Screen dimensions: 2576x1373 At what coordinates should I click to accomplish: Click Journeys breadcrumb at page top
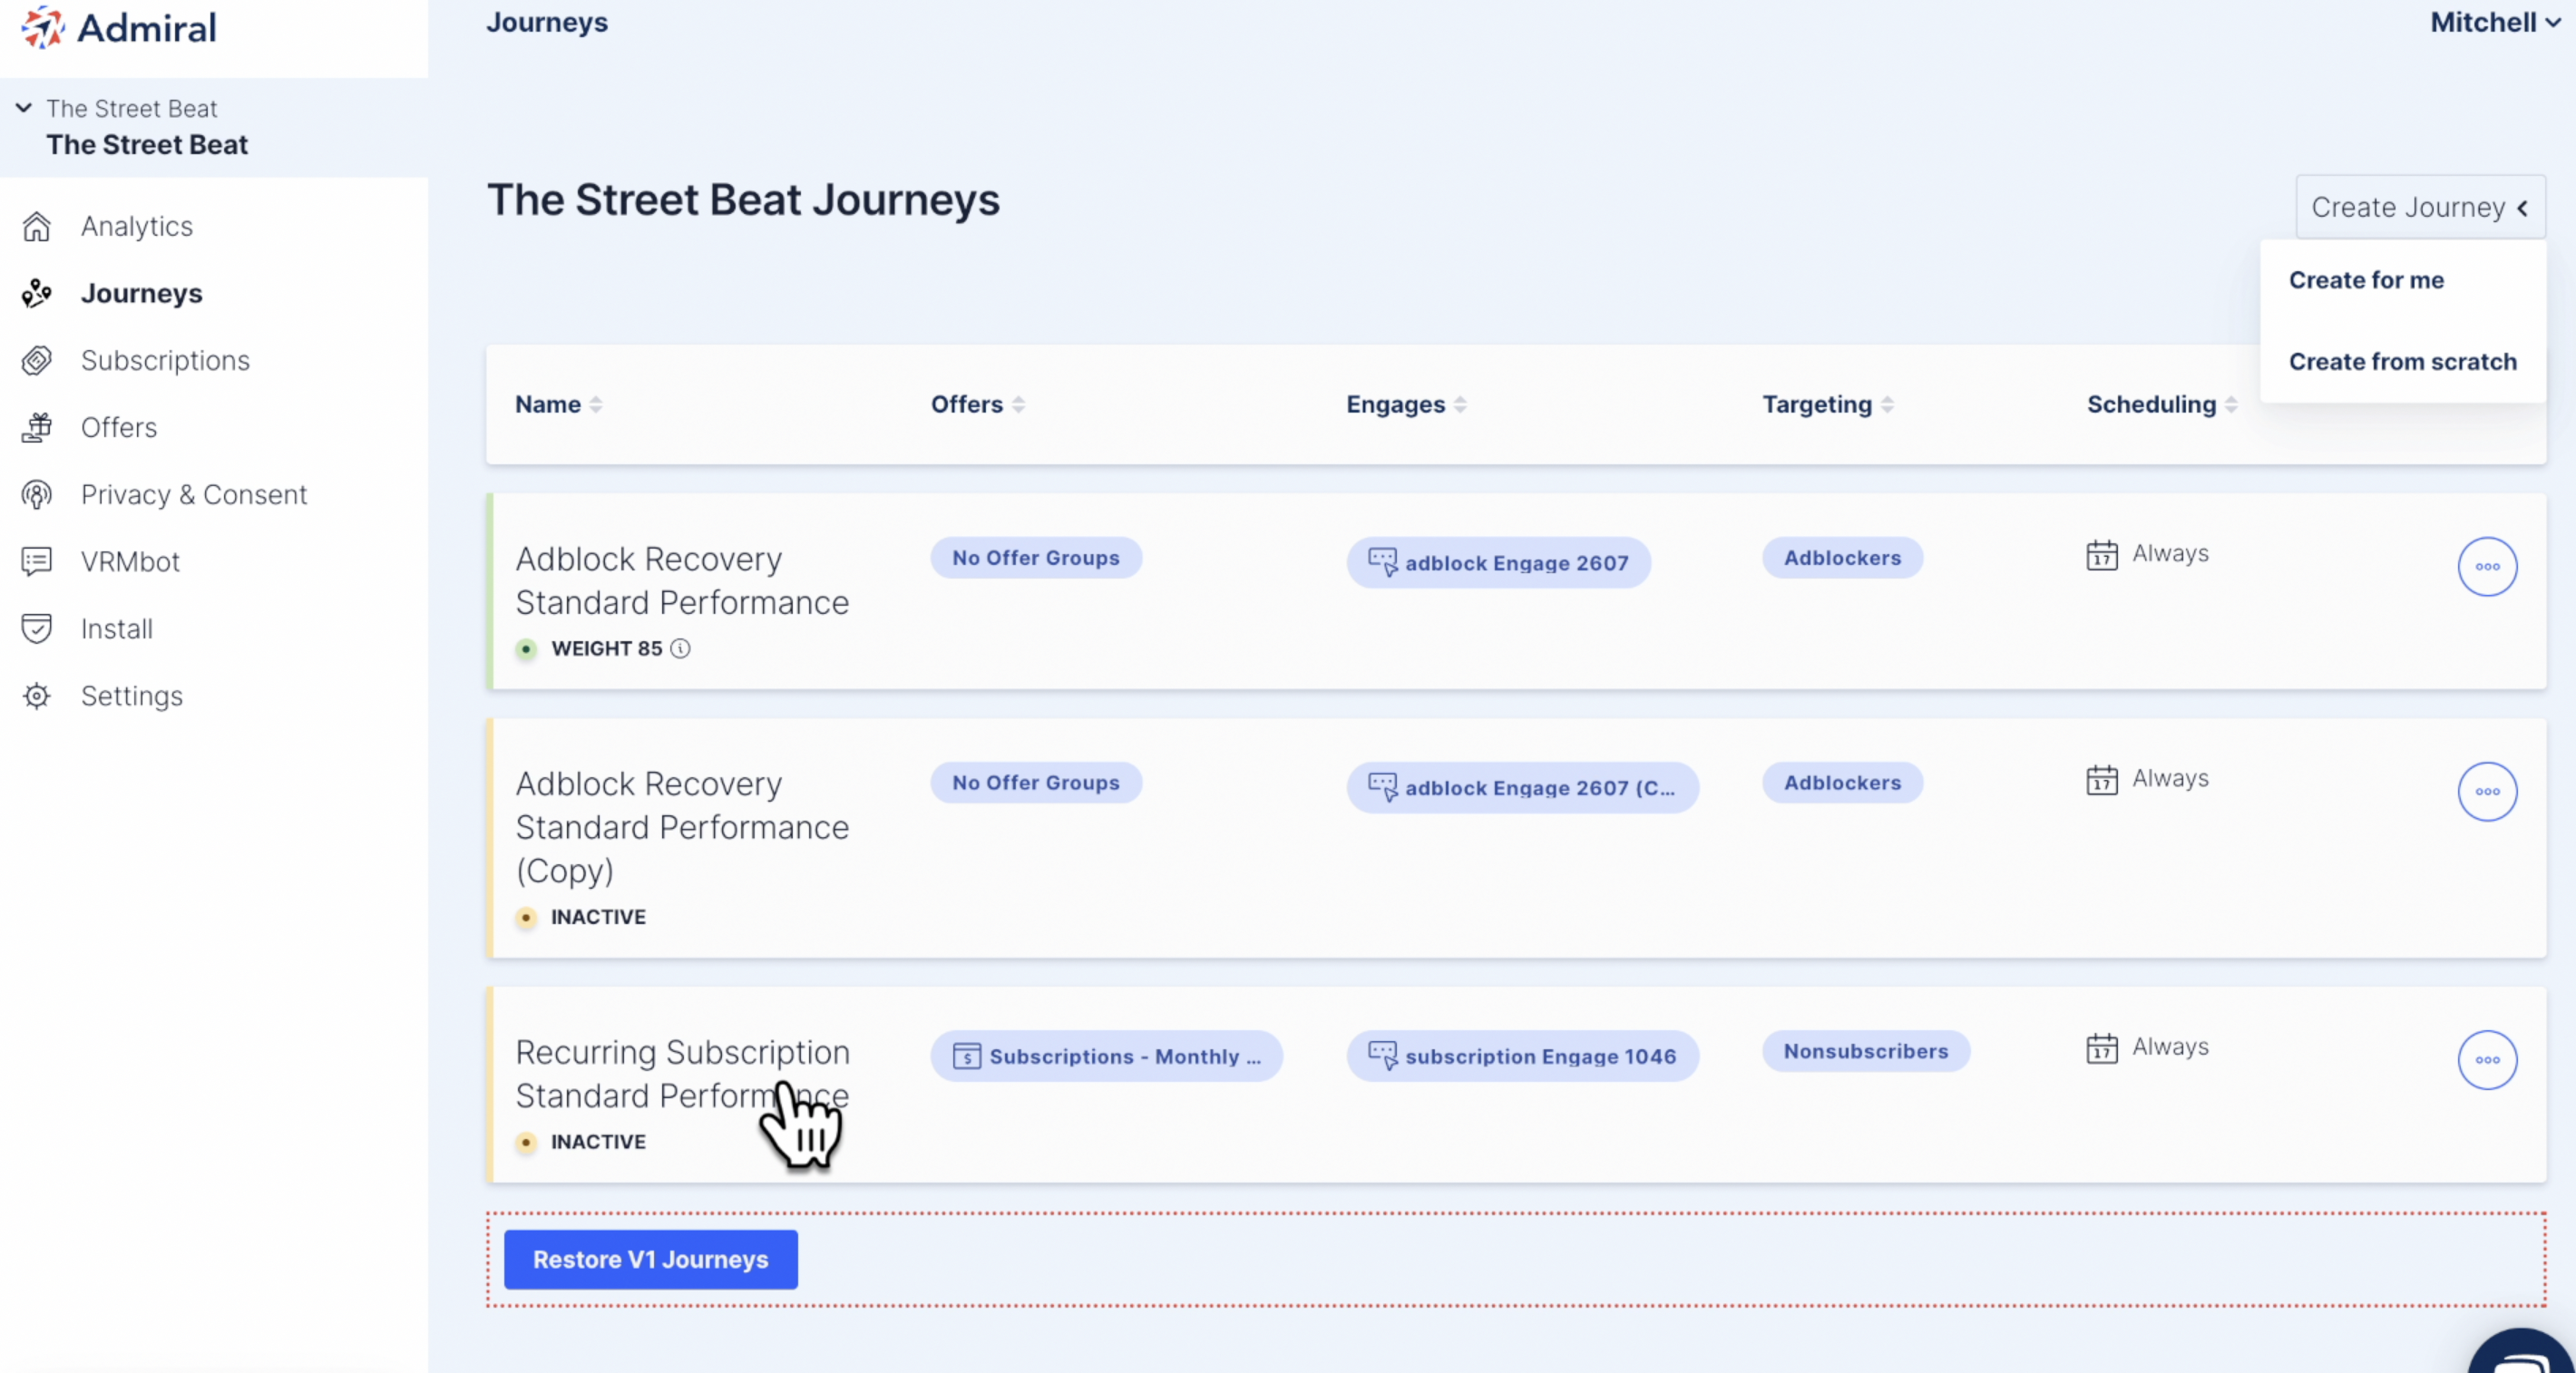tap(547, 22)
